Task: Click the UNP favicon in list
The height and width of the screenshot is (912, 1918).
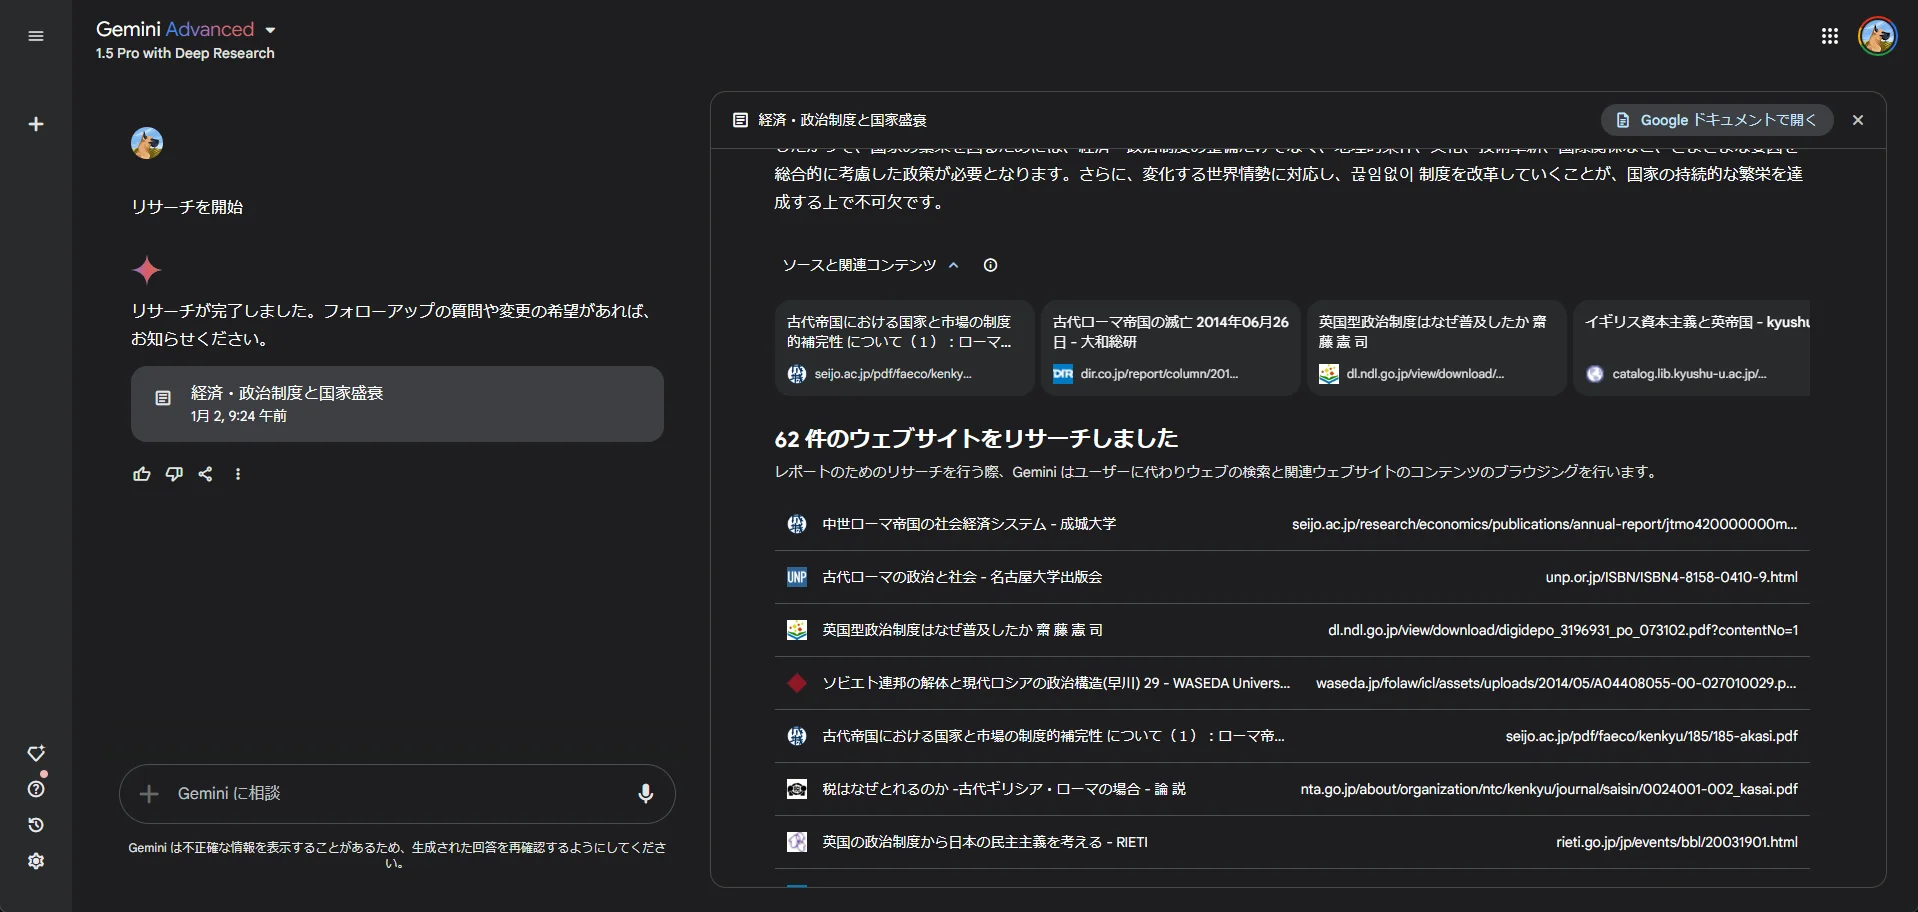Action: click(797, 577)
